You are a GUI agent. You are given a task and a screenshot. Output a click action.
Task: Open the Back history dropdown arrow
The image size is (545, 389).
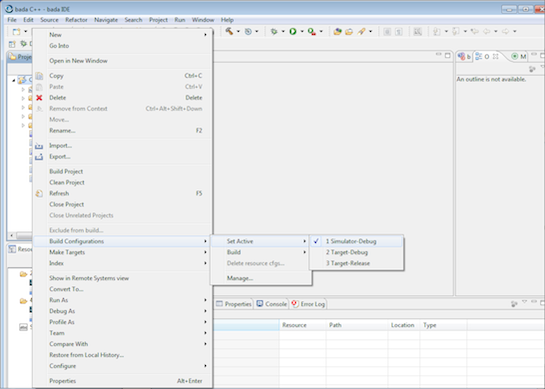click(x=496, y=32)
